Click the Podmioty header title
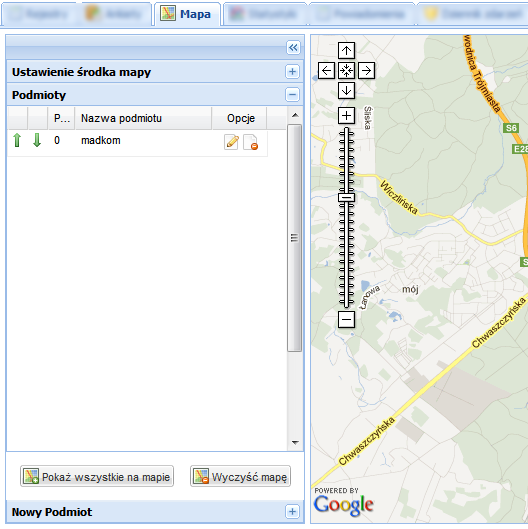This screenshot has width=528, height=529. point(39,95)
